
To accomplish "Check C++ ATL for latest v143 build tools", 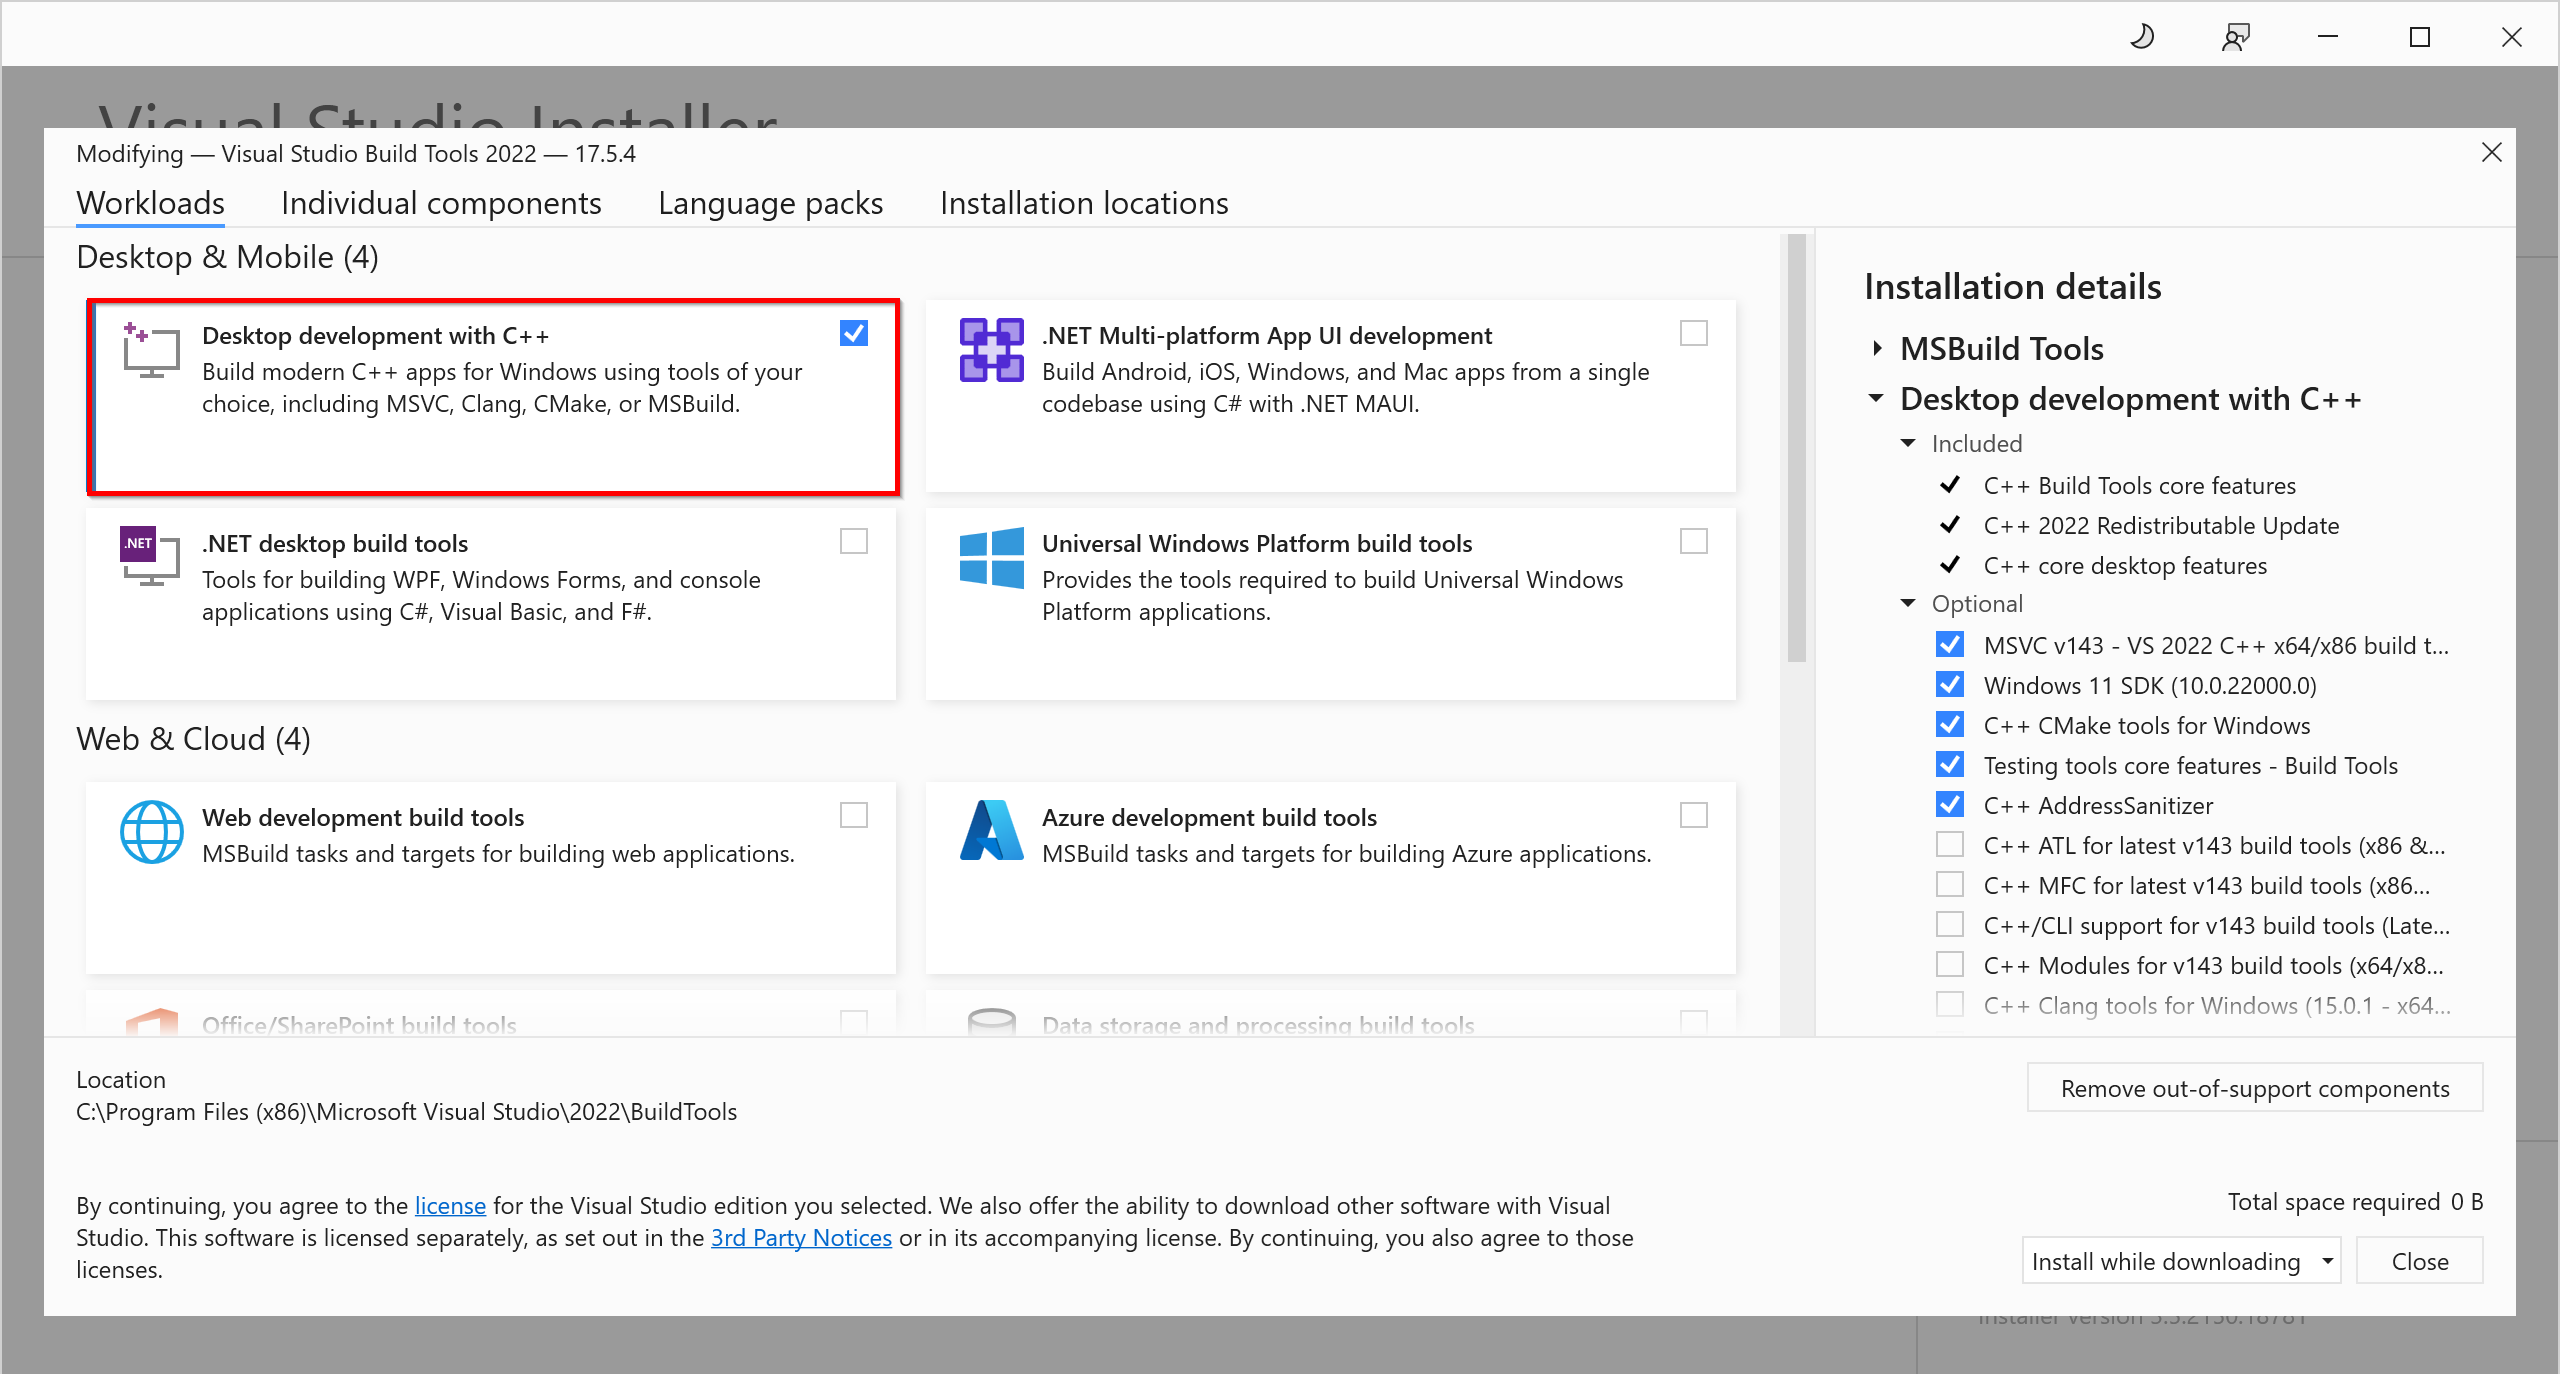I will (x=1950, y=845).
